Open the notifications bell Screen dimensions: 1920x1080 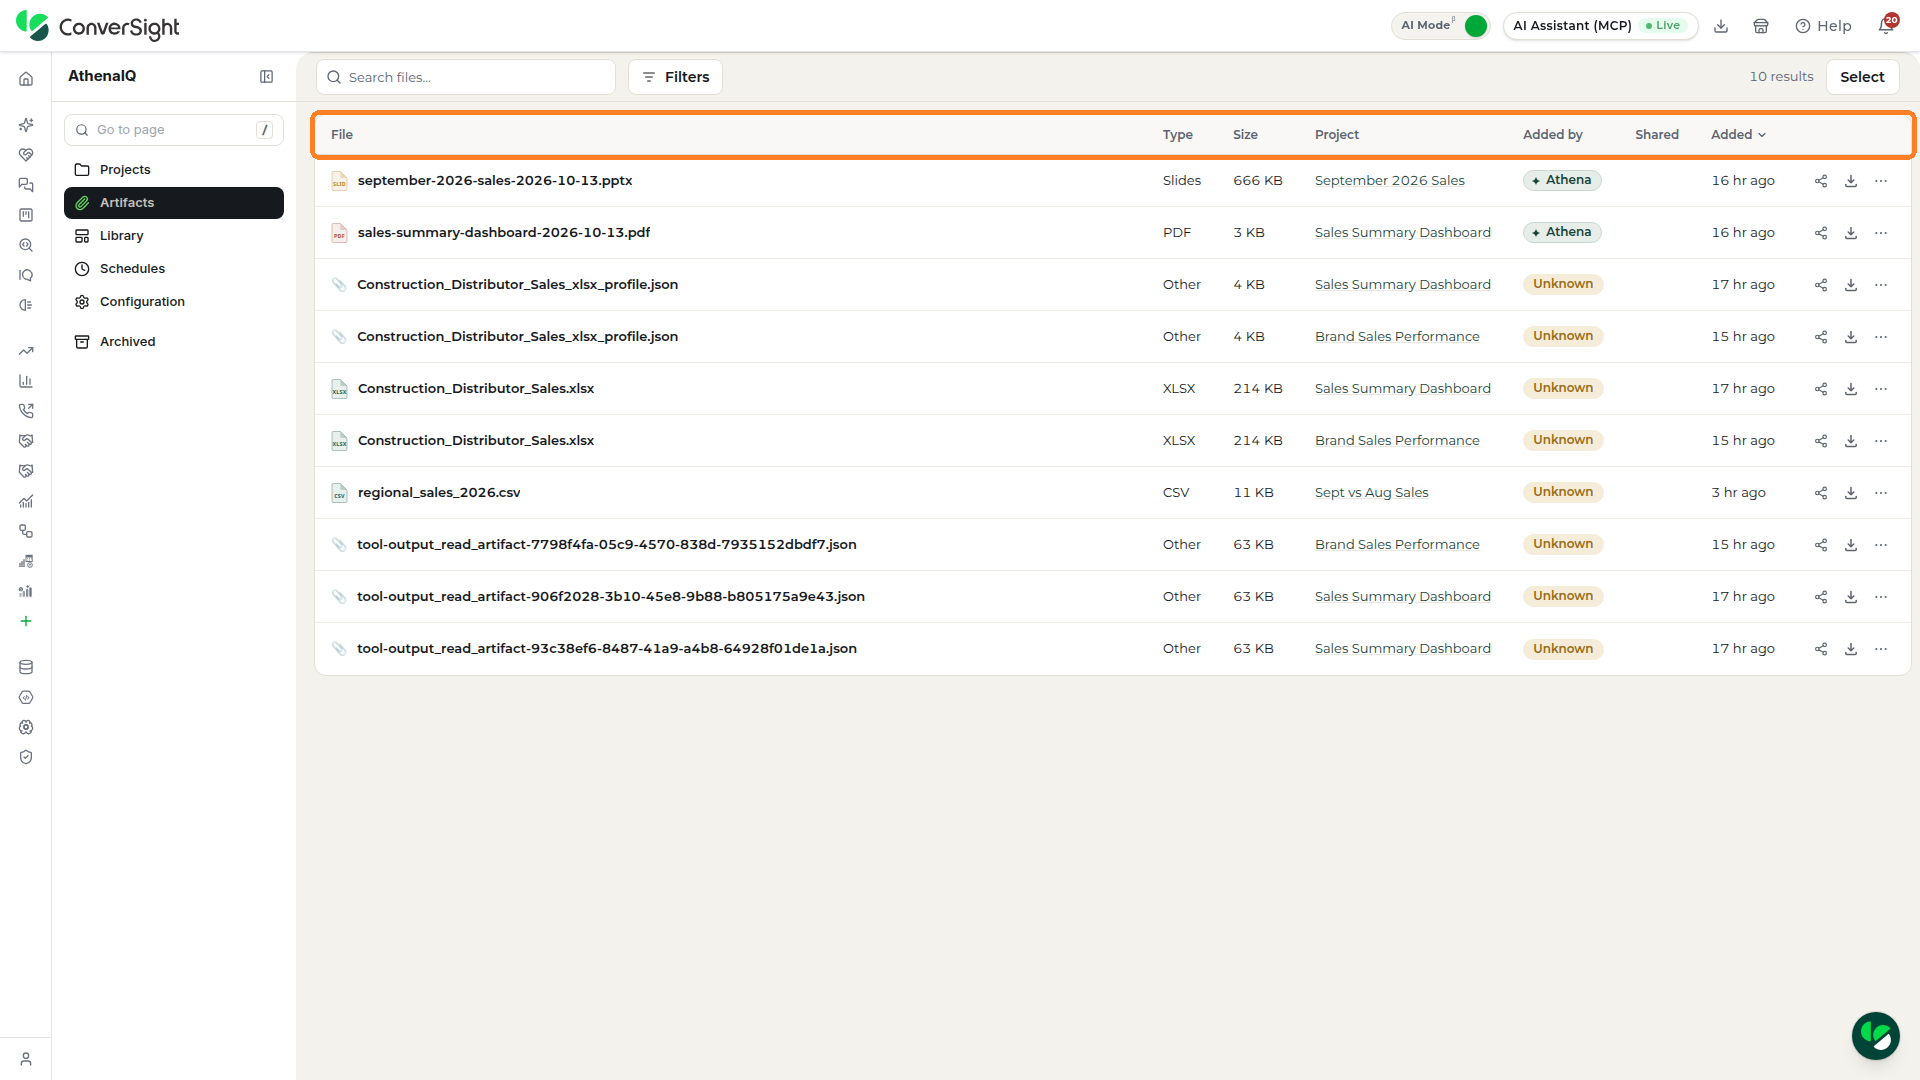(1886, 26)
